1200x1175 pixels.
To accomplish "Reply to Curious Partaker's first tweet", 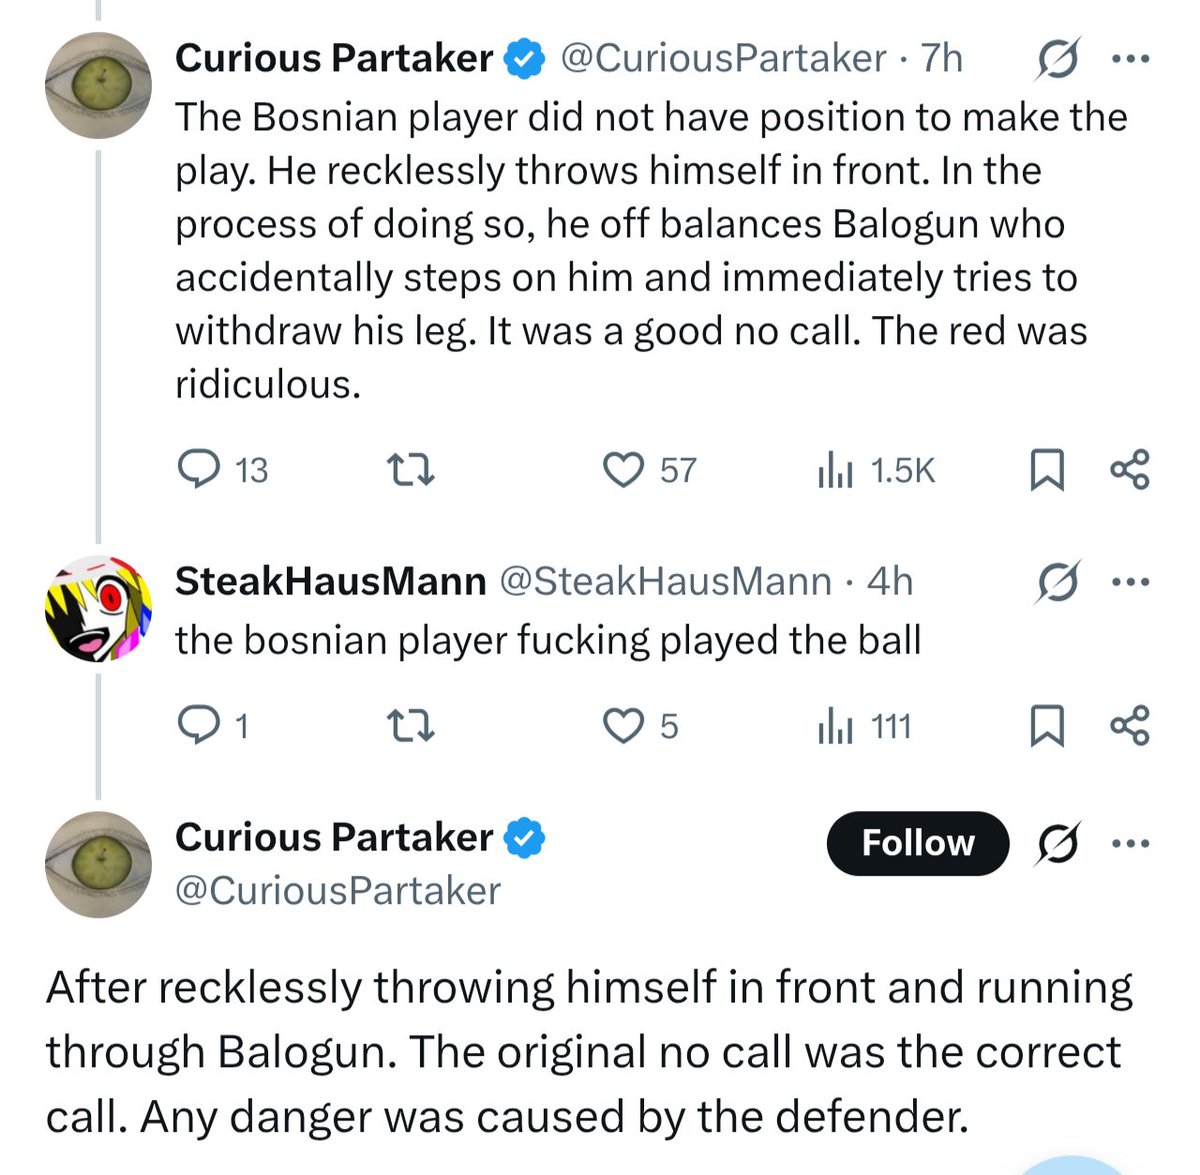I will [x=222, y=469].
